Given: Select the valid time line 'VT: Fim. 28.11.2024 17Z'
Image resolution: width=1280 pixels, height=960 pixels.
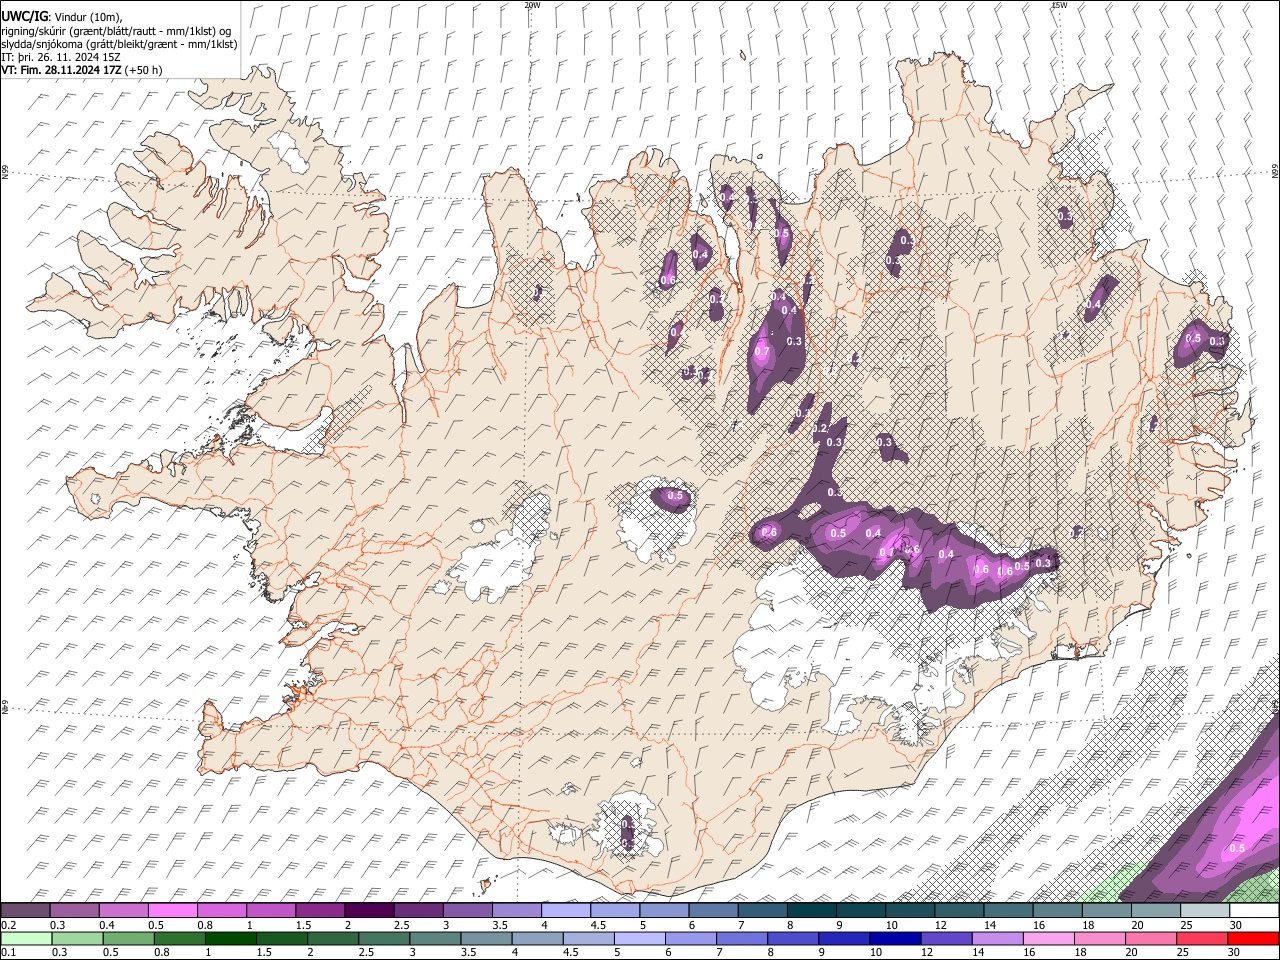Looking at the screenshot, I should tap(62, 70).
